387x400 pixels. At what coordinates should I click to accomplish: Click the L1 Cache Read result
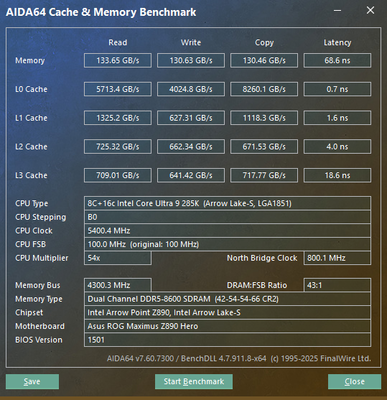(118, 118)
